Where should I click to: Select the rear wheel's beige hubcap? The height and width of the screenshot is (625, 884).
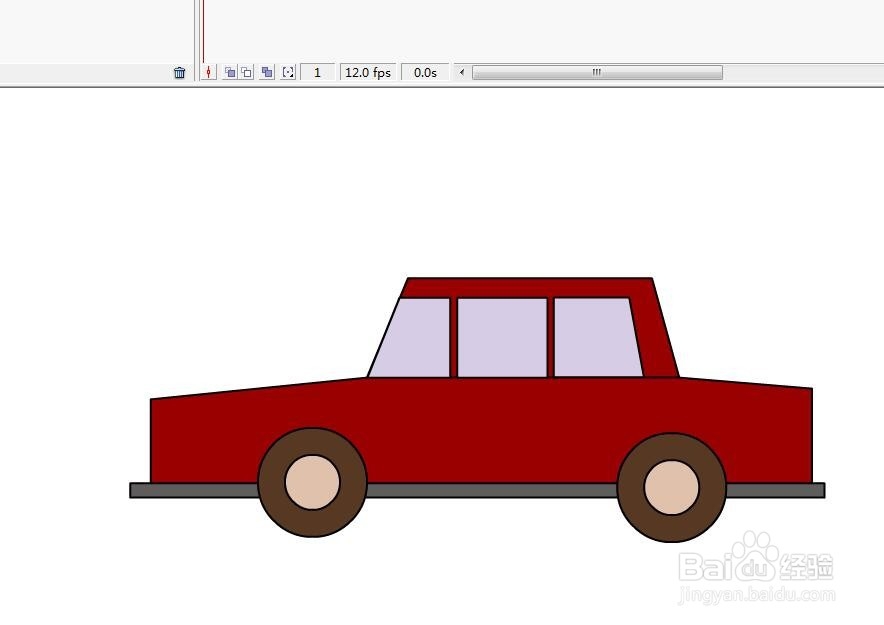[x=671, y=488]
